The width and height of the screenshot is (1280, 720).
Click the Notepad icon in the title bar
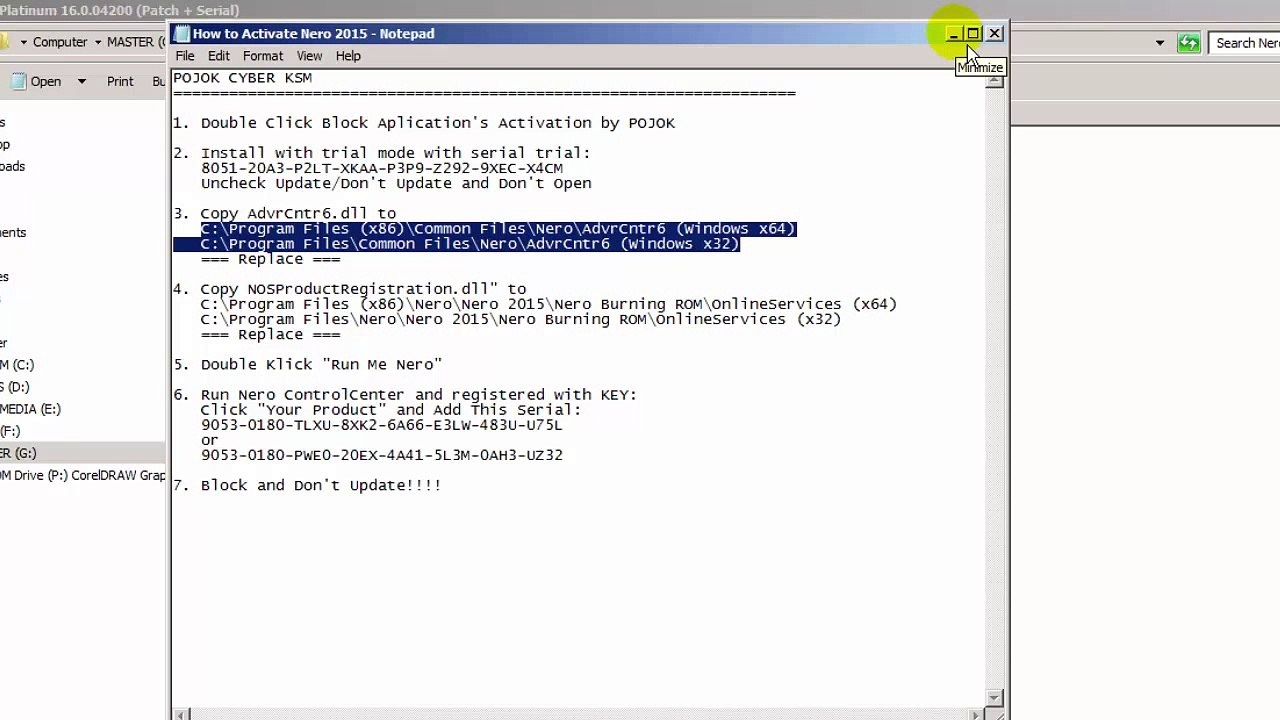(x=182, y=33)
